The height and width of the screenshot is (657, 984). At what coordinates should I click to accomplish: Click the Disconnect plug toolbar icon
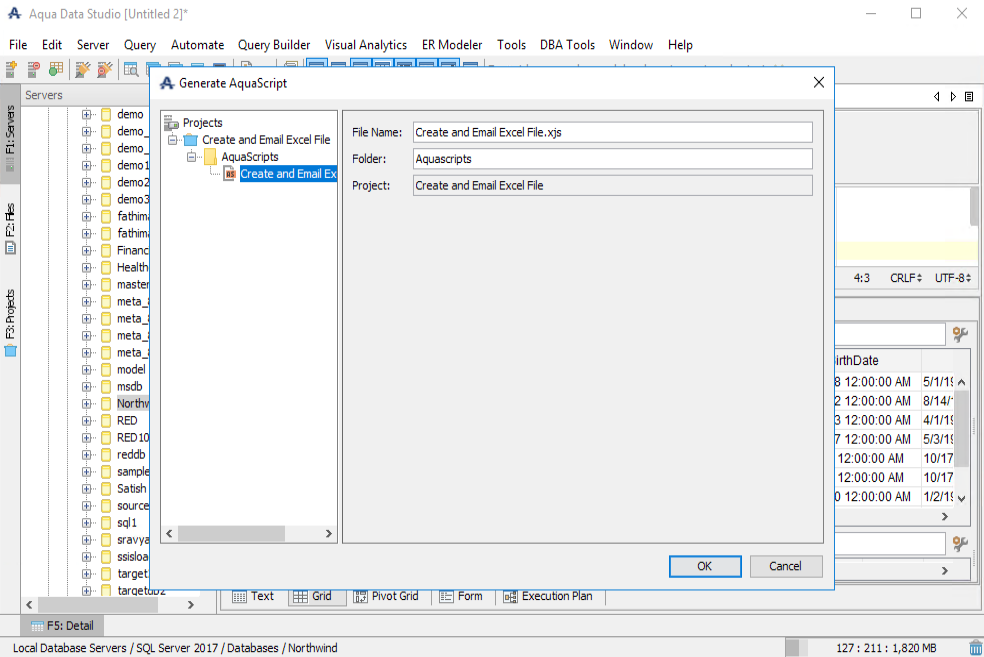[x=104, y=69]
